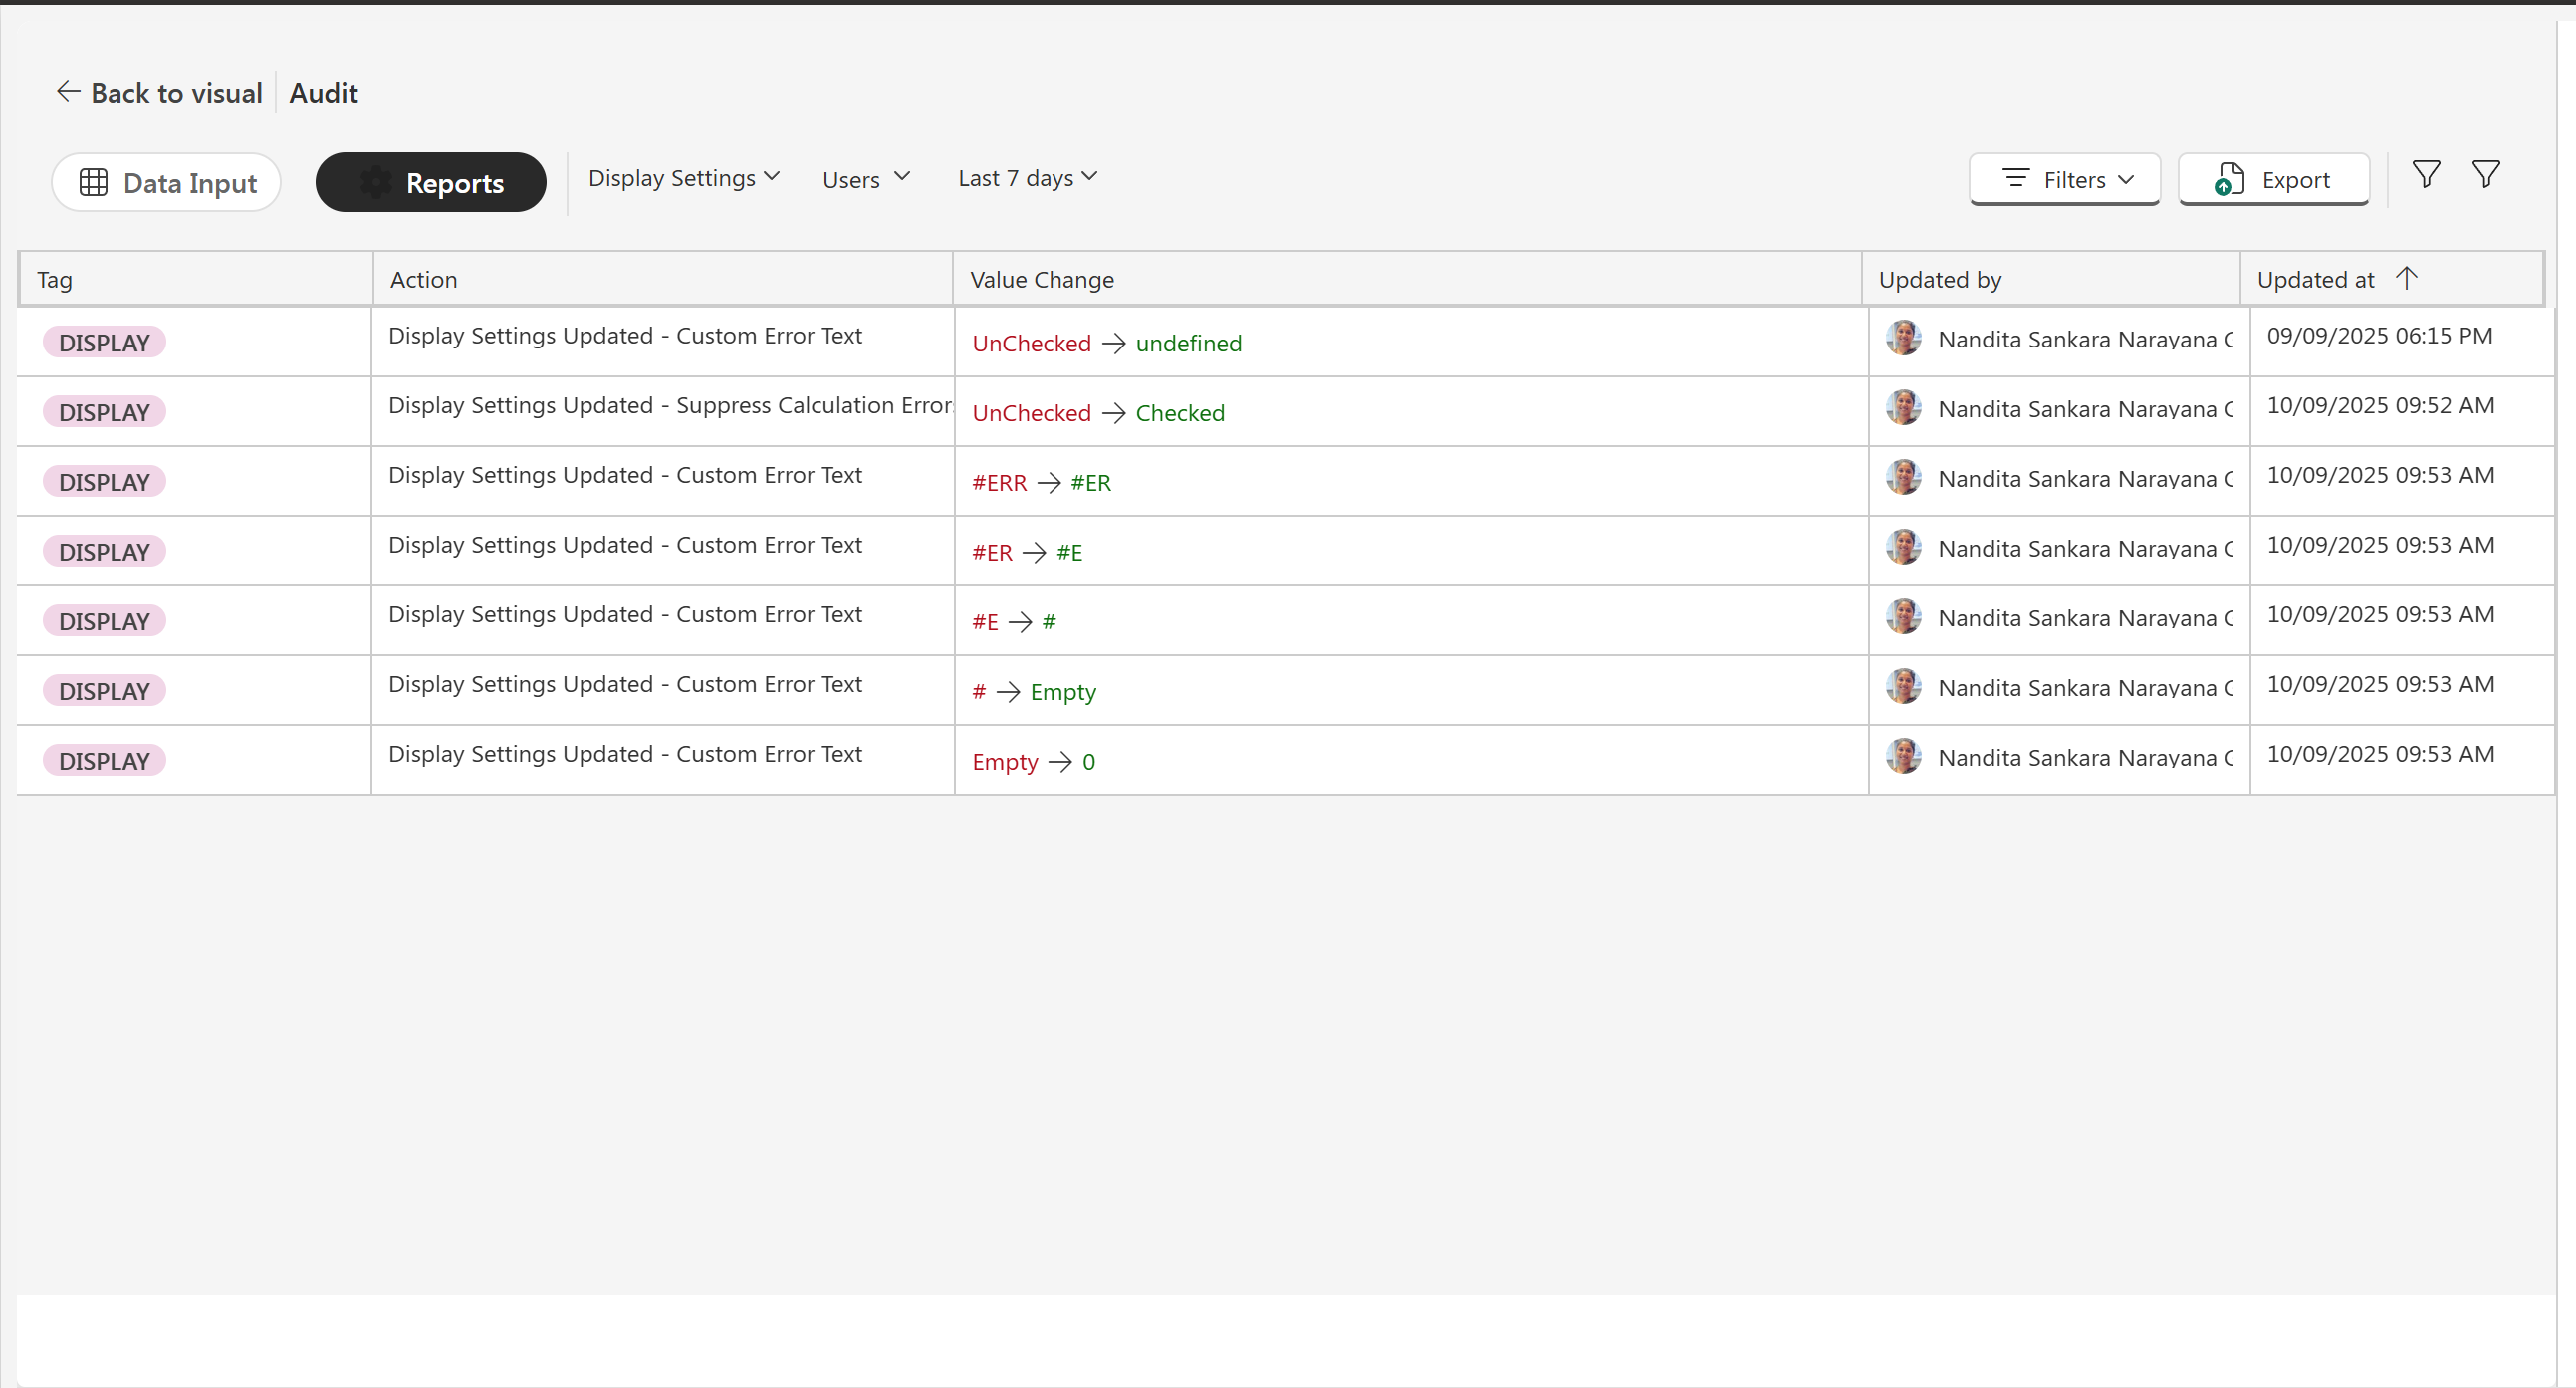
Task: Click the Data Input grid icon
Action: pyautogui.click(x=93, y=182)
